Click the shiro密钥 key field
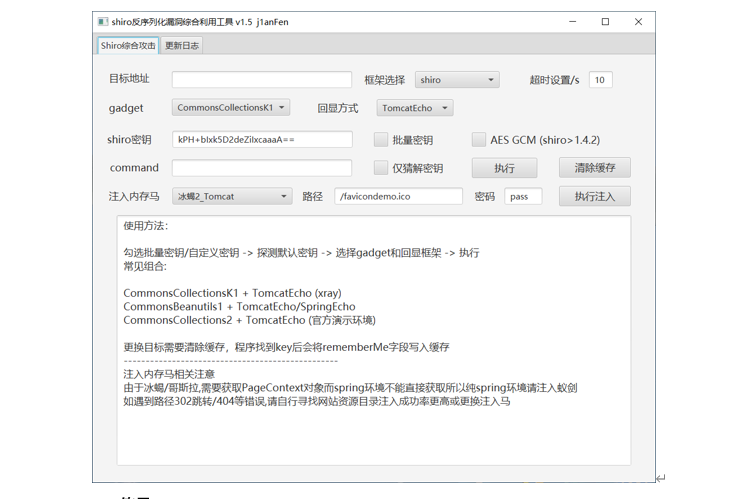 [262, 140]
